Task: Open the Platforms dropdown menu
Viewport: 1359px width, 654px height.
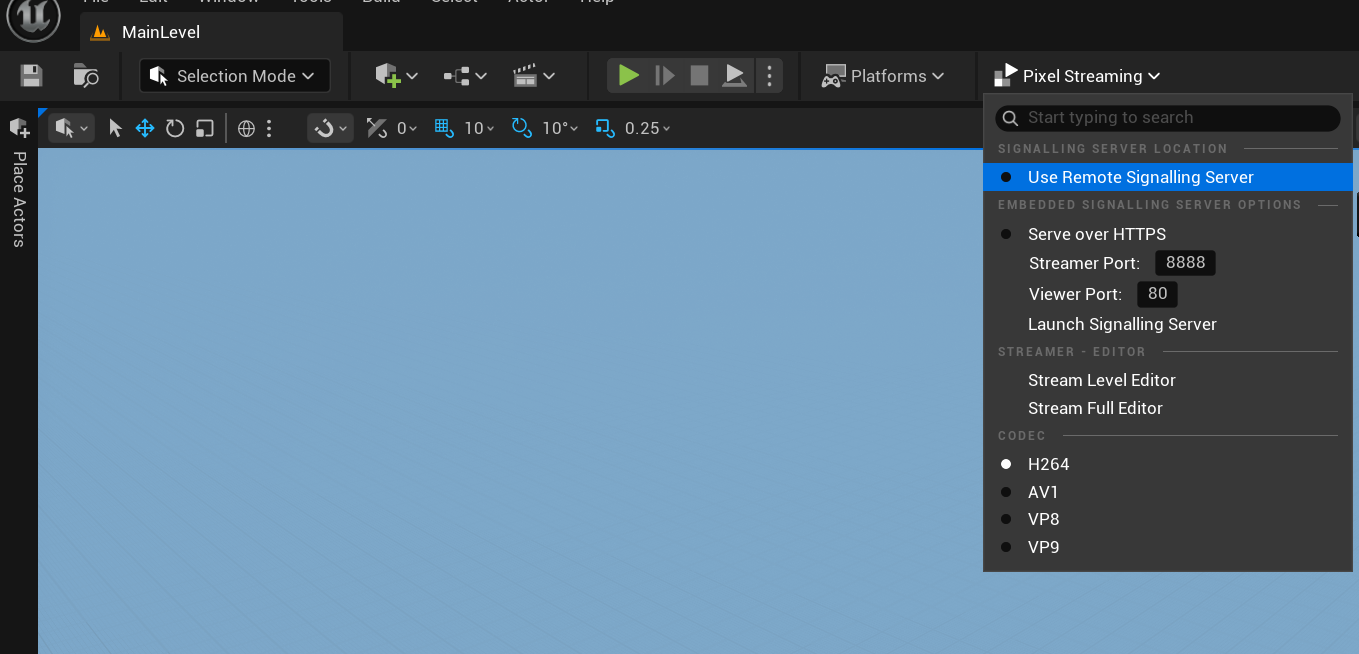Action: pyautogui.click(x=884, y=76)
